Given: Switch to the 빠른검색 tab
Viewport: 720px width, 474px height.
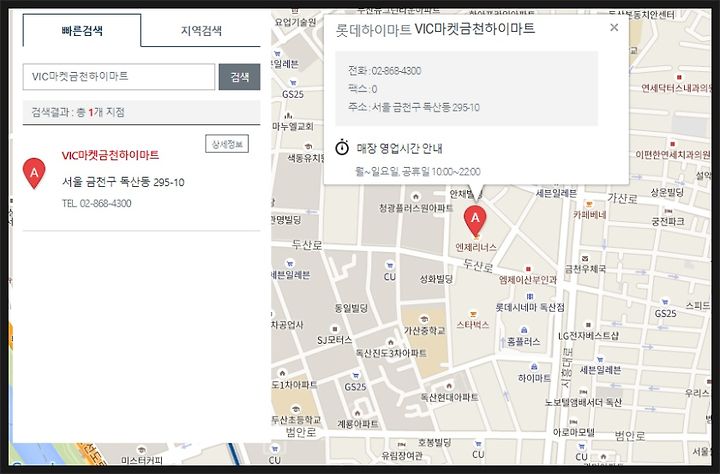Looking at the screenshot, I should [x=82, y=31].
